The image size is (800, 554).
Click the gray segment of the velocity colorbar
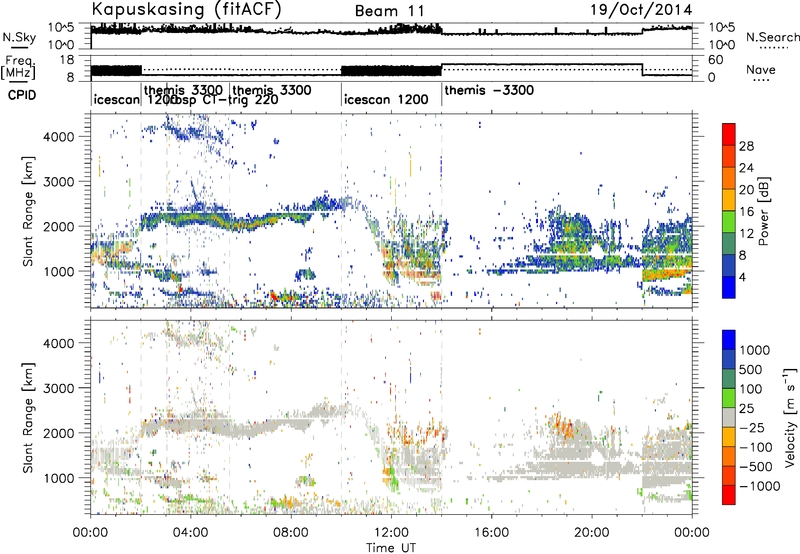(729, 417)
